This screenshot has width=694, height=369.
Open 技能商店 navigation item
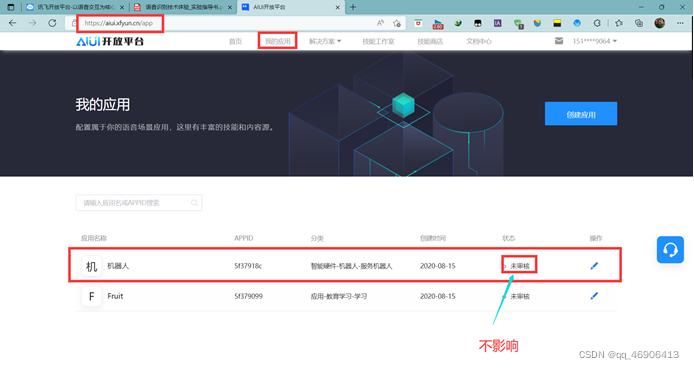tap(430, 41)
